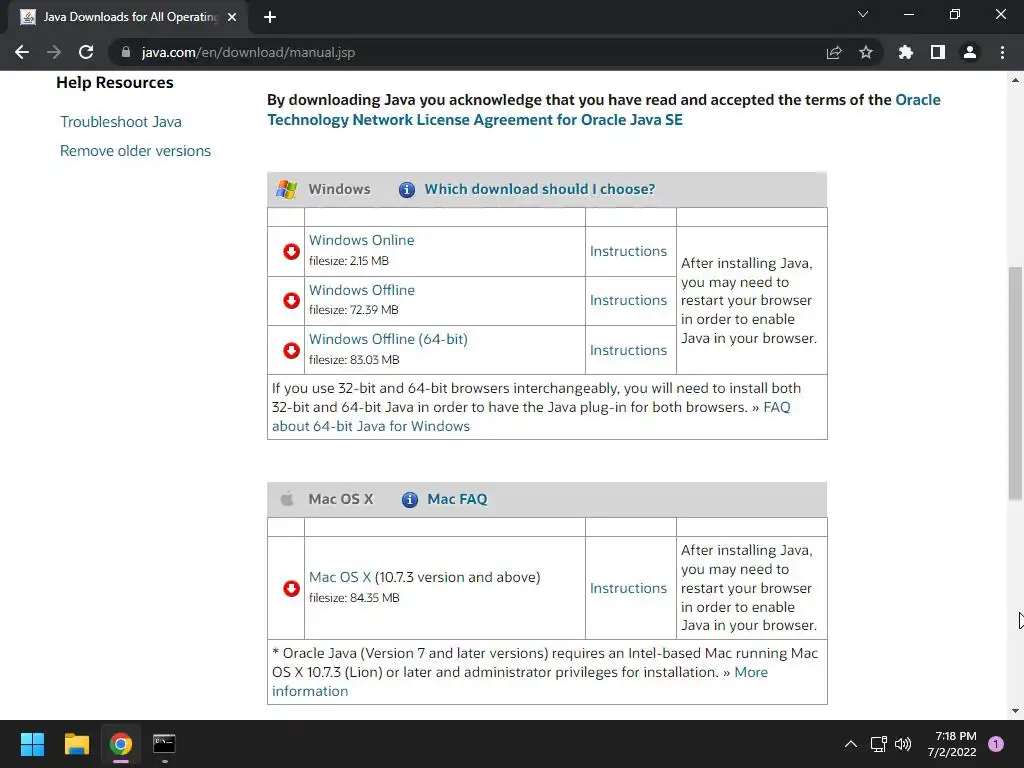Click the red download icon for Windows Offline 72.39 MB
Viewport: 1024px width, 768px height.
tap(291, 300)
